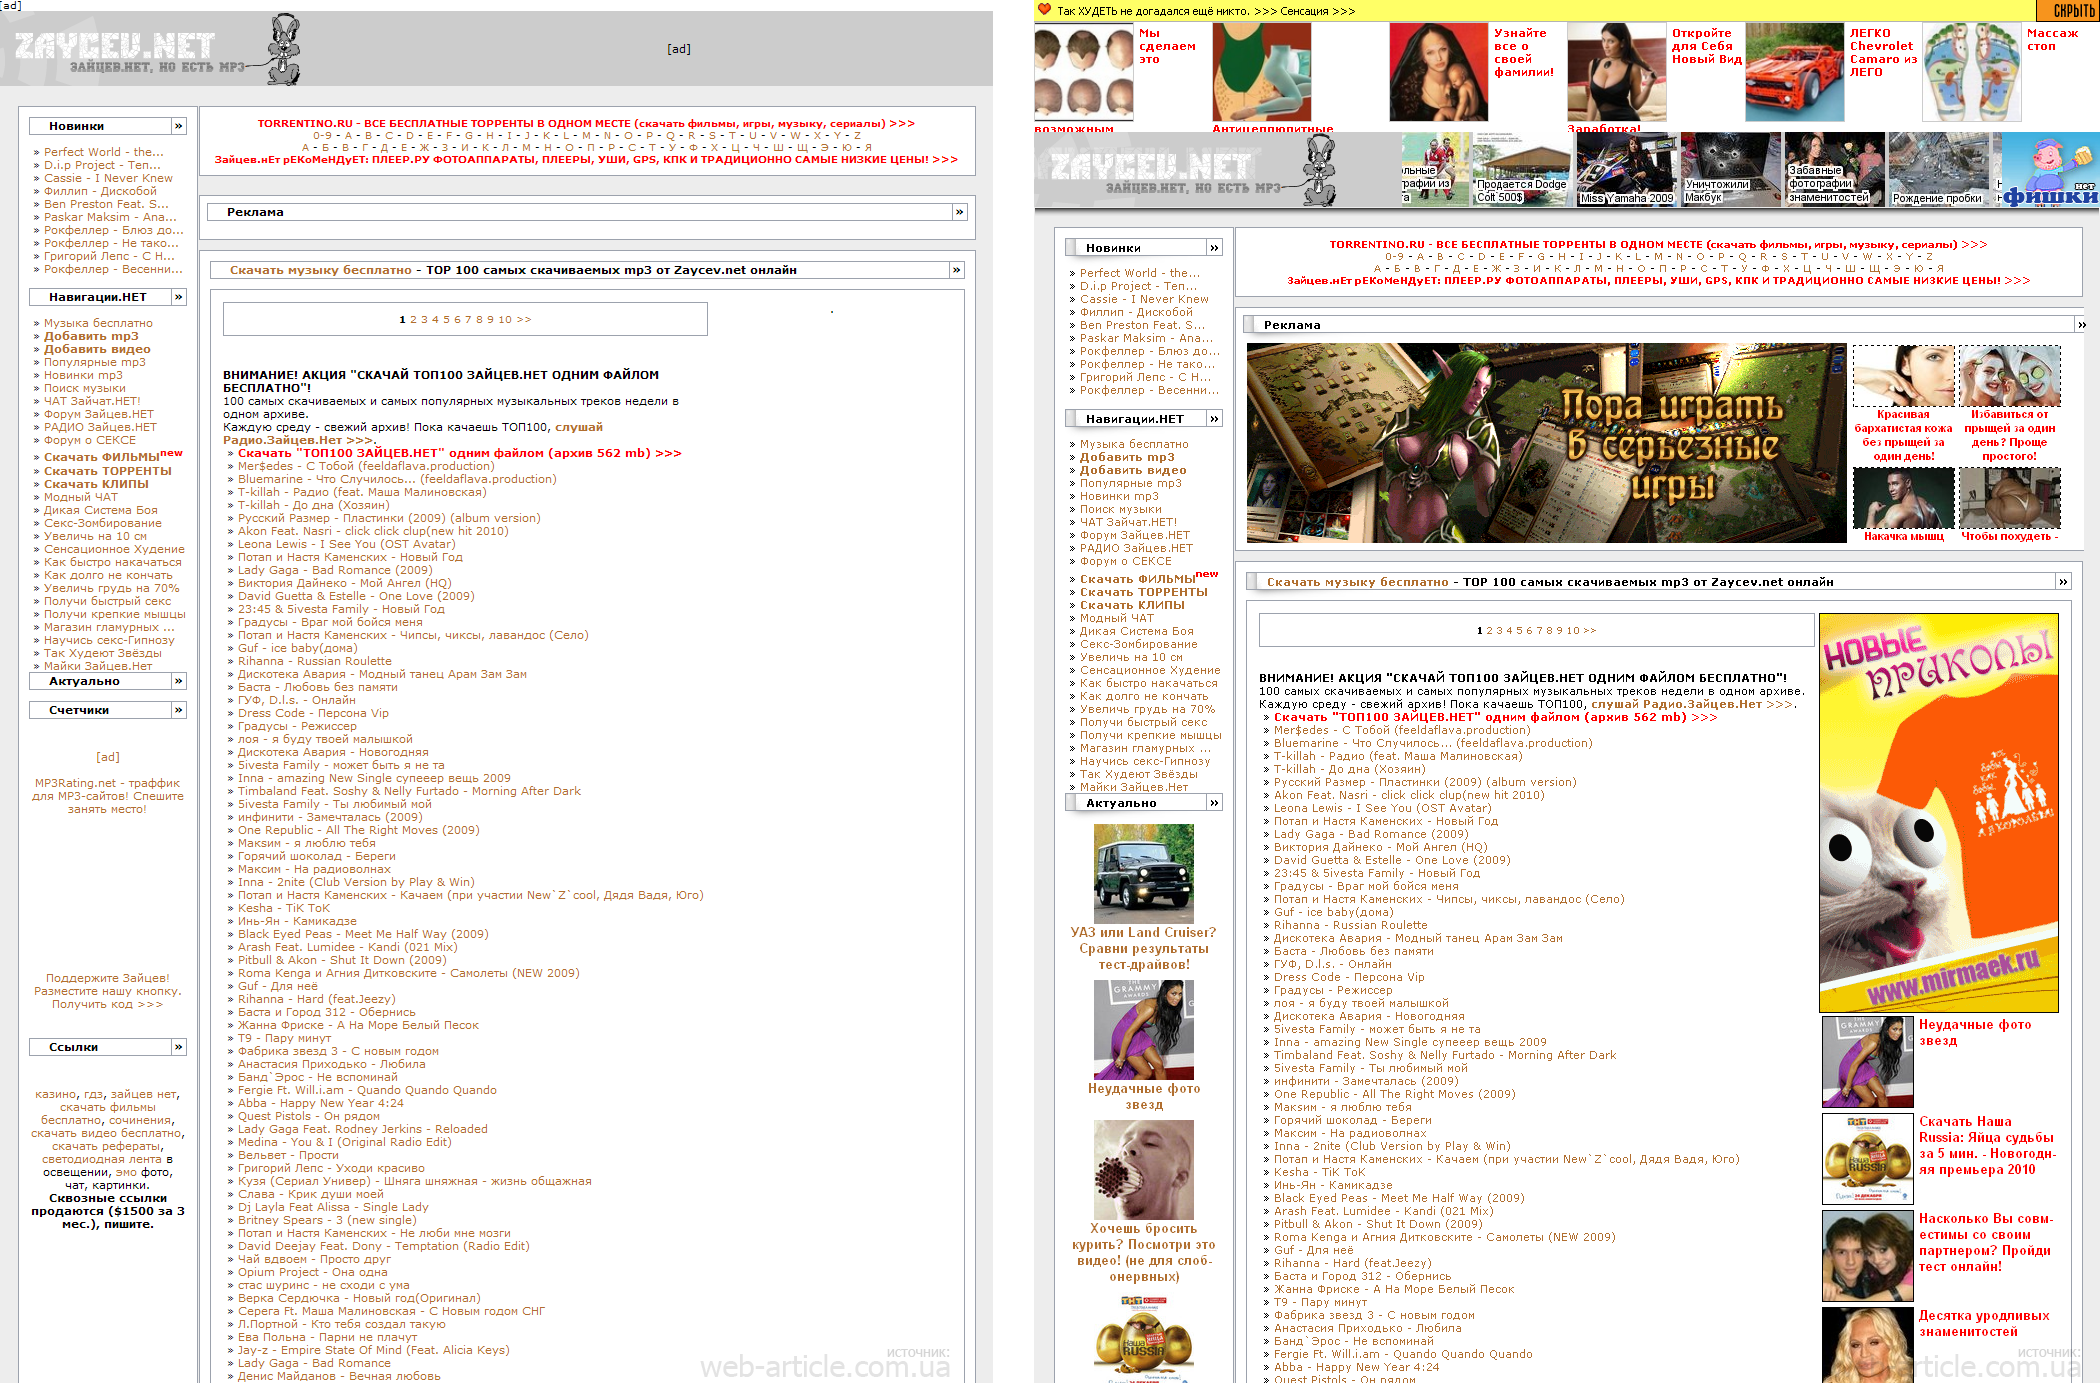Expand the Ссылки section arrow
The height and width of the screenshot is (1383, 2100).
pyautogui.click(x=179, y=1047)
